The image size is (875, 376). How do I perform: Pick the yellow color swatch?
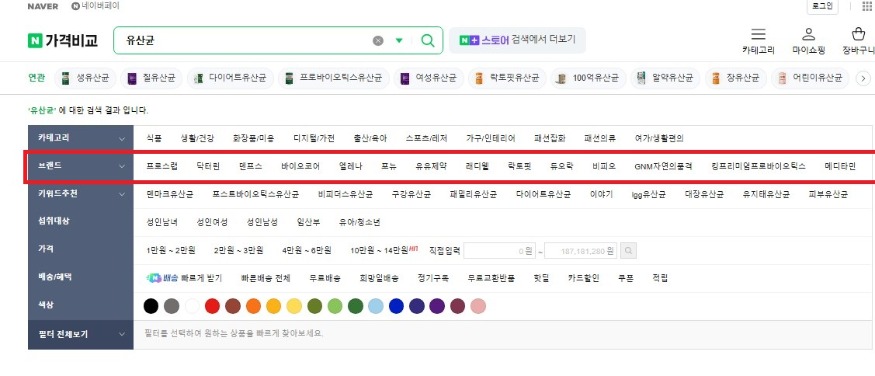(294, 306)
